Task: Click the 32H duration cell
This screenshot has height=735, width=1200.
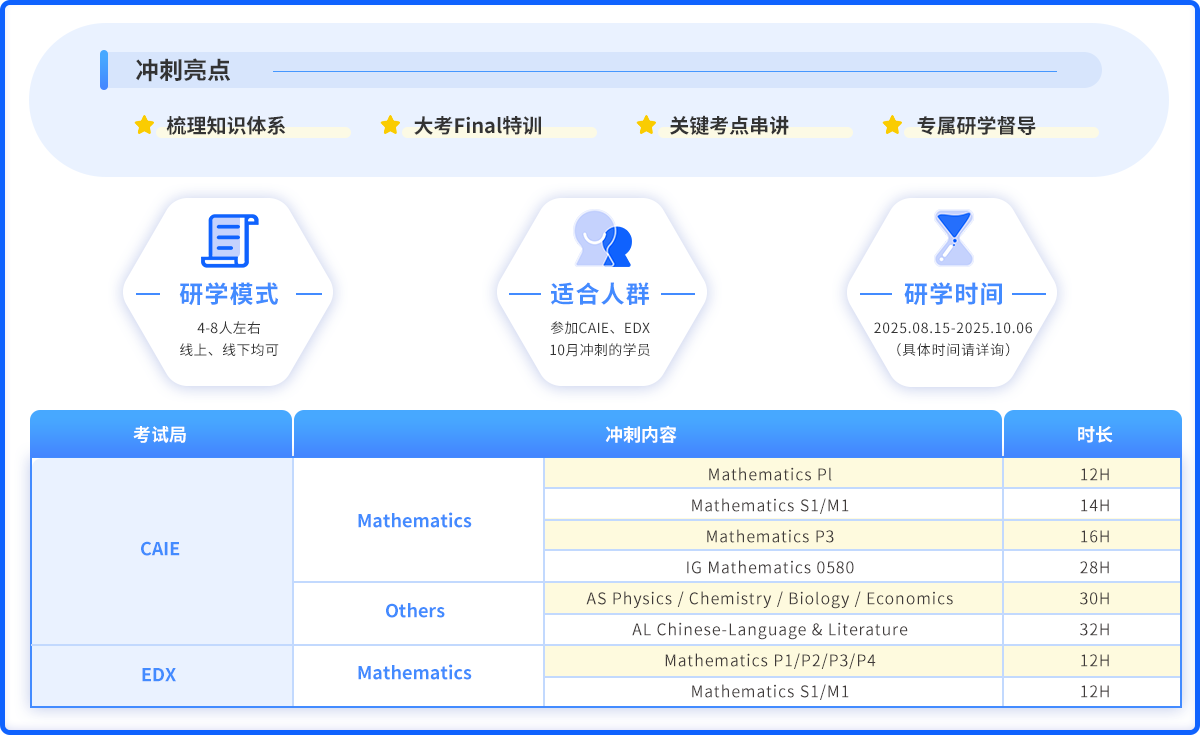Action: click(x=1094, y=629)
